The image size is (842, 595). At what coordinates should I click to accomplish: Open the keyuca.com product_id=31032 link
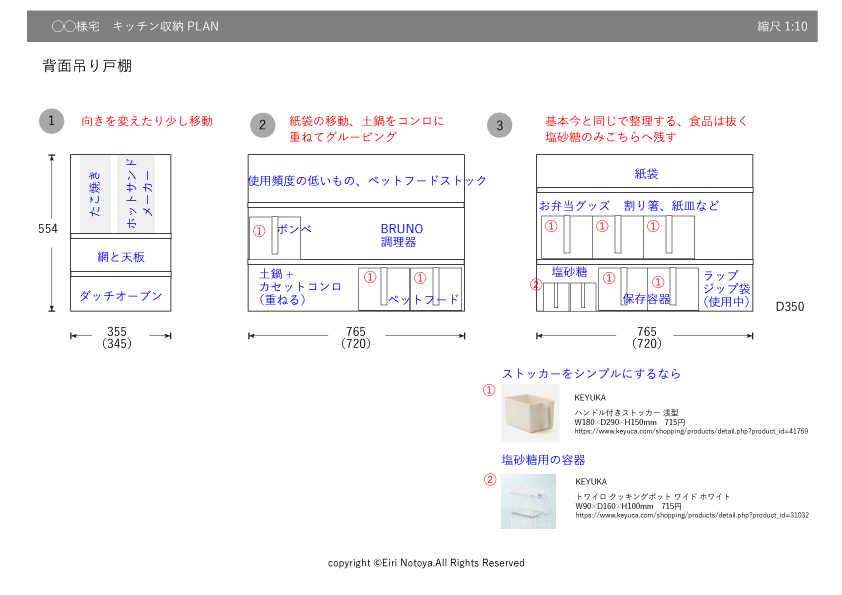tap(691, 515)
